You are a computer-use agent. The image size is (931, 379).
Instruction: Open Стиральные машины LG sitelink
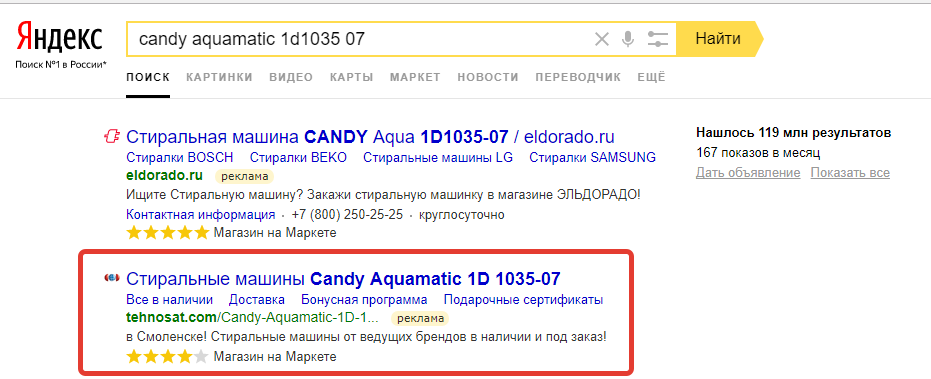point(438,158)
